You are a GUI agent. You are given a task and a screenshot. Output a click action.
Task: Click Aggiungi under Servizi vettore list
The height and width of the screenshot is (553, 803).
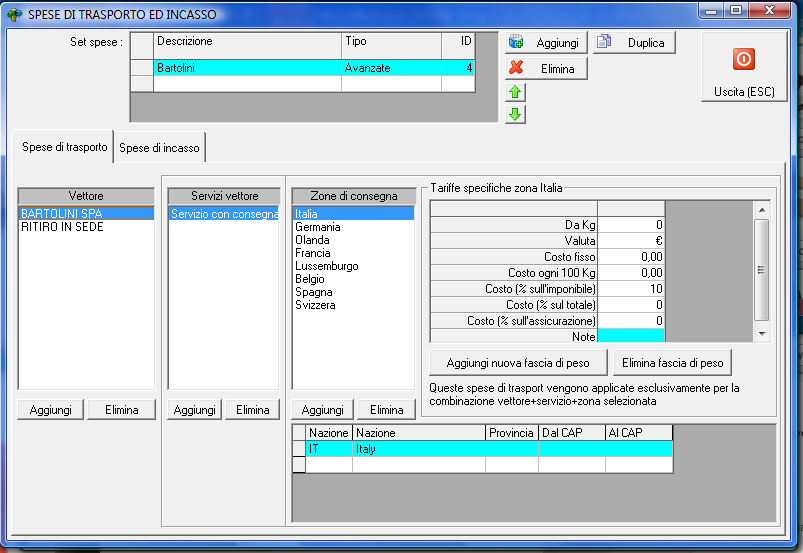point(194,410)
